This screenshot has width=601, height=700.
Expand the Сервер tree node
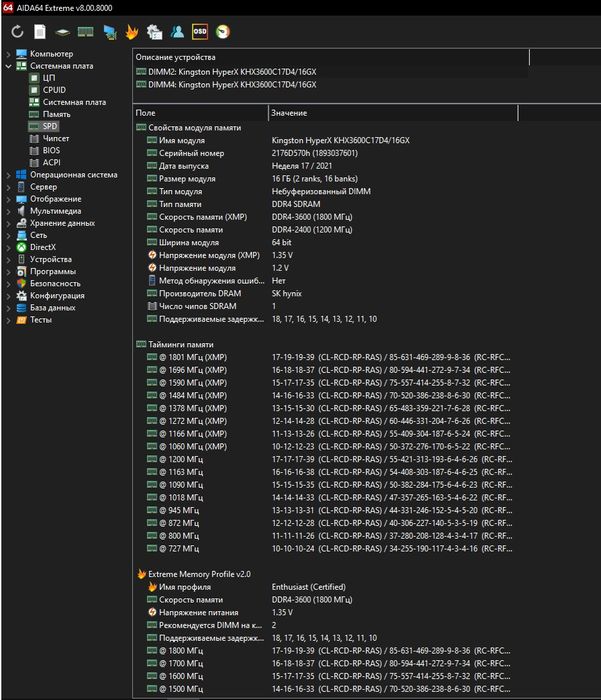pyautogui.click(x=8, y=187)
